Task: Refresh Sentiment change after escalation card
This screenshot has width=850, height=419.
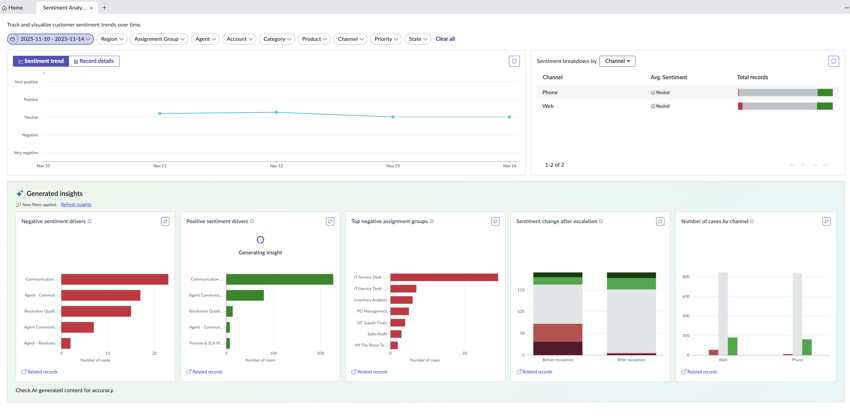Action: click(660, 221)
